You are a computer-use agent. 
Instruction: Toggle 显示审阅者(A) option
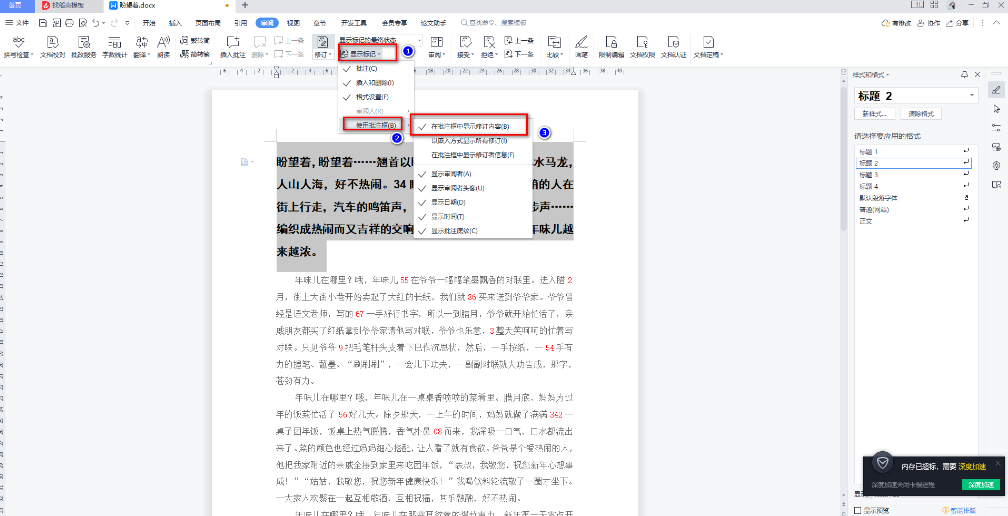(472, 174)
